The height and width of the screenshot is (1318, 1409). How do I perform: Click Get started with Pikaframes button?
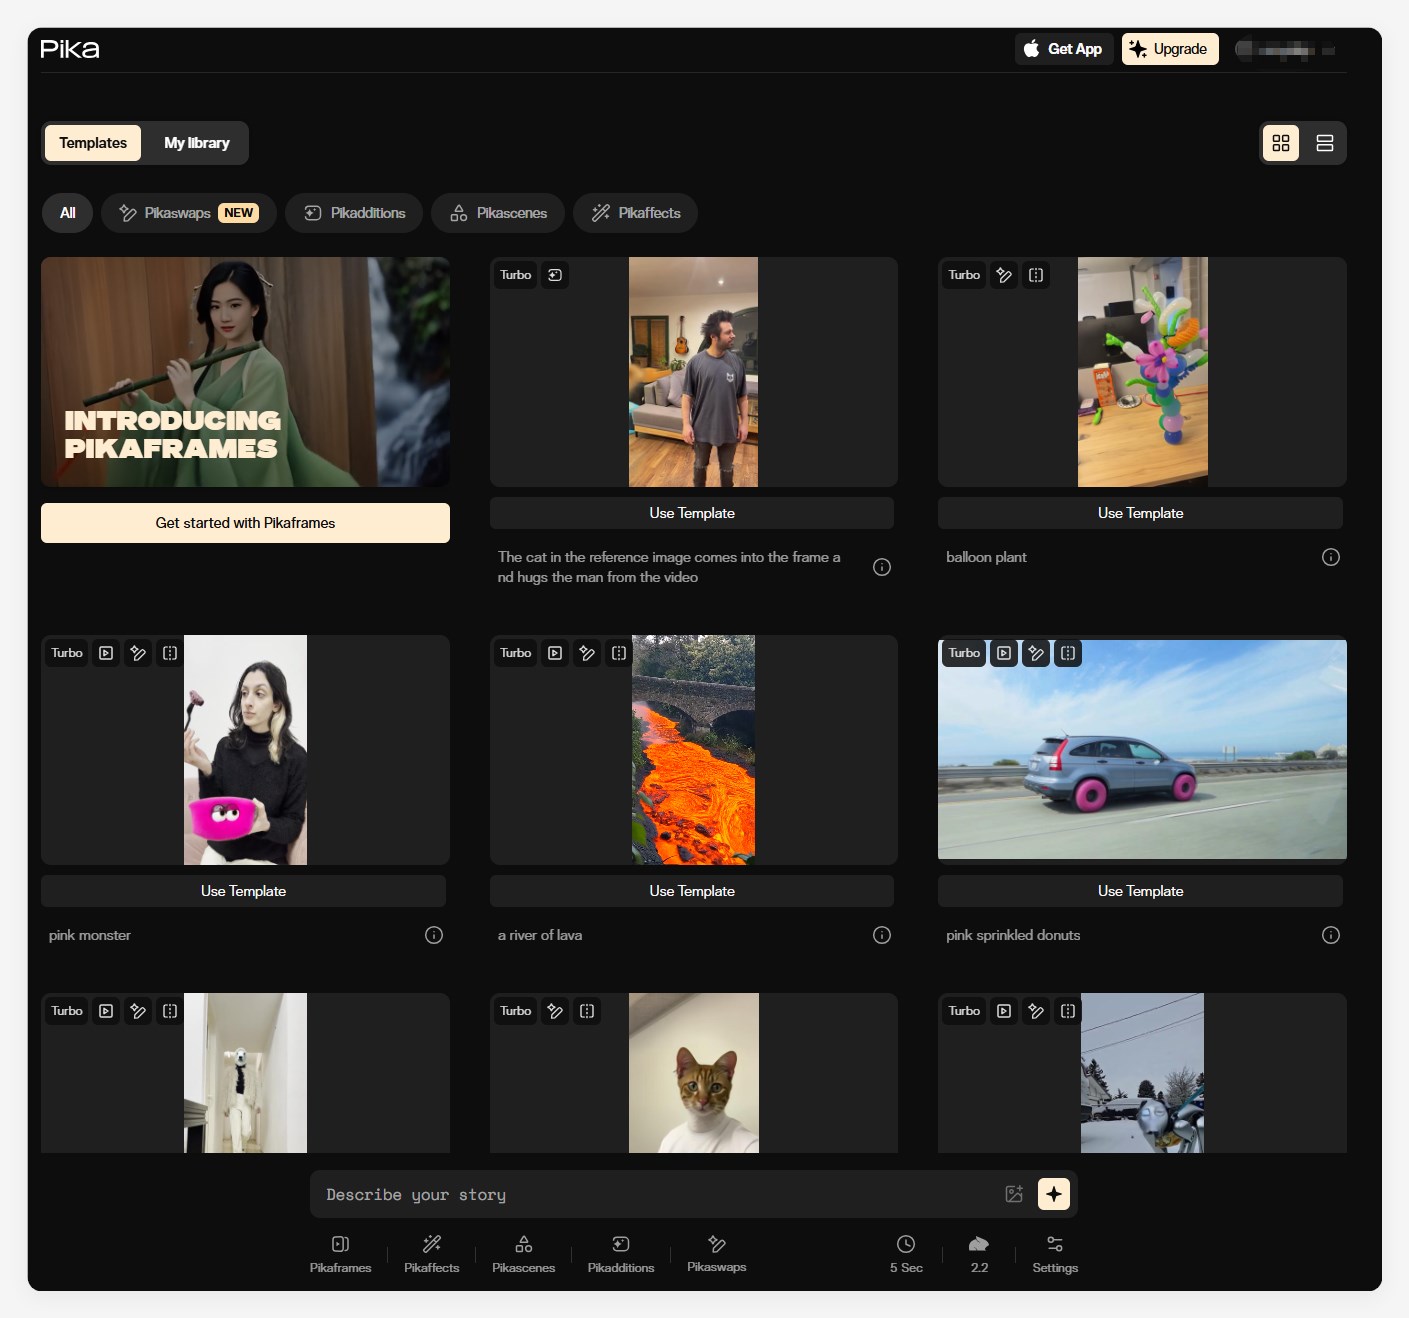point(245,523)
